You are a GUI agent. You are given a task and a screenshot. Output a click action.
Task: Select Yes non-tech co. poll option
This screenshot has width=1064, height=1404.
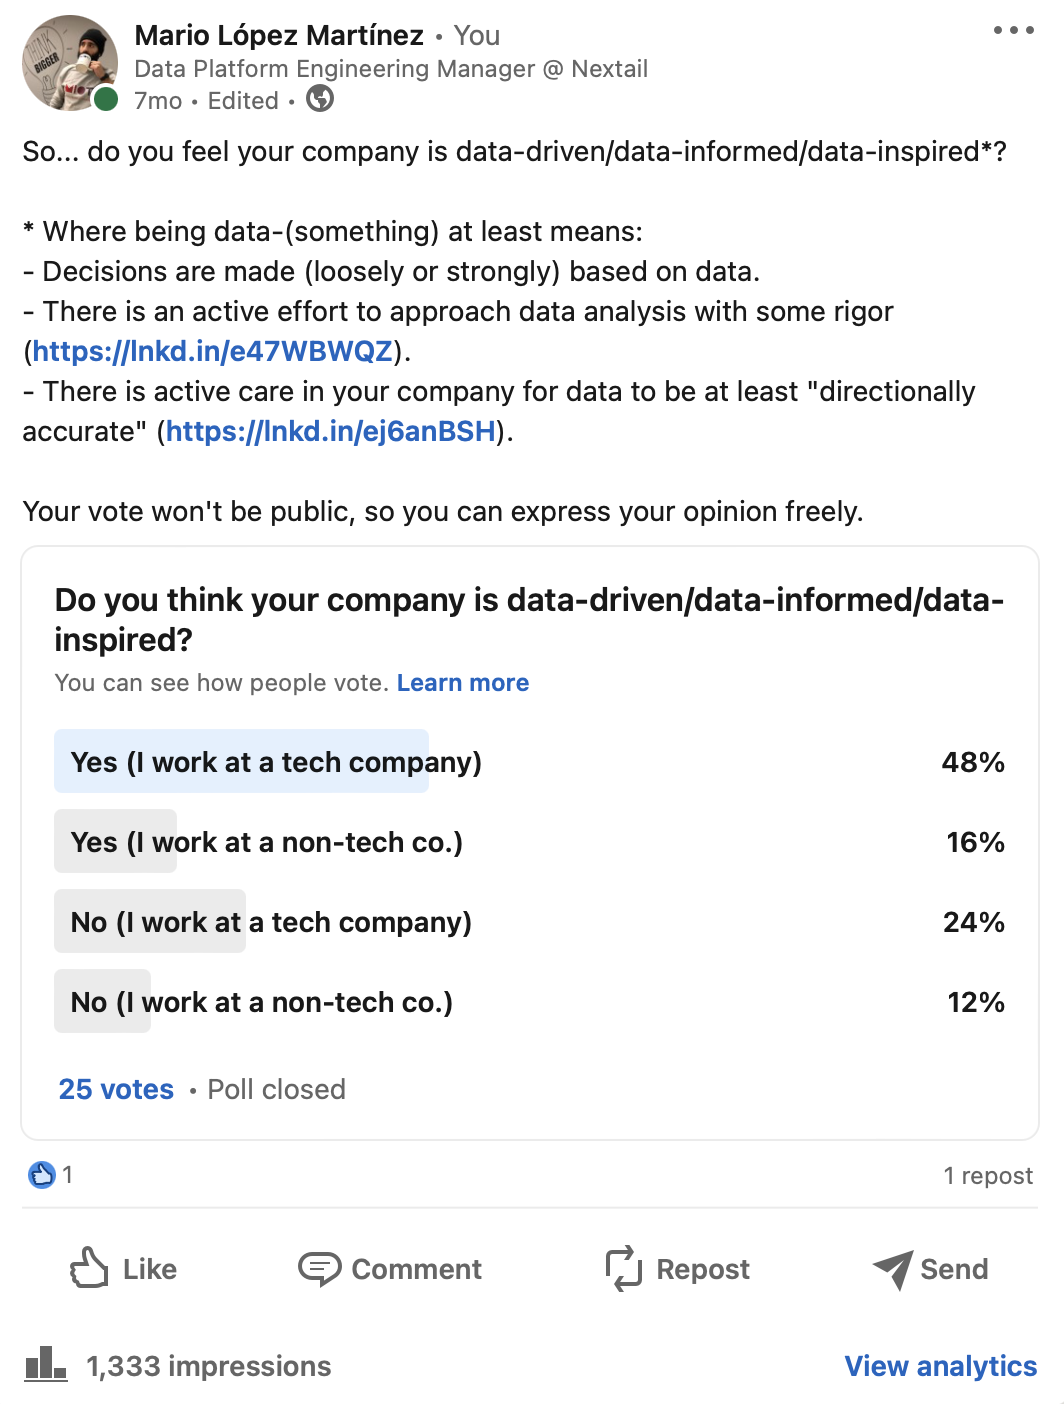[530, 841]
